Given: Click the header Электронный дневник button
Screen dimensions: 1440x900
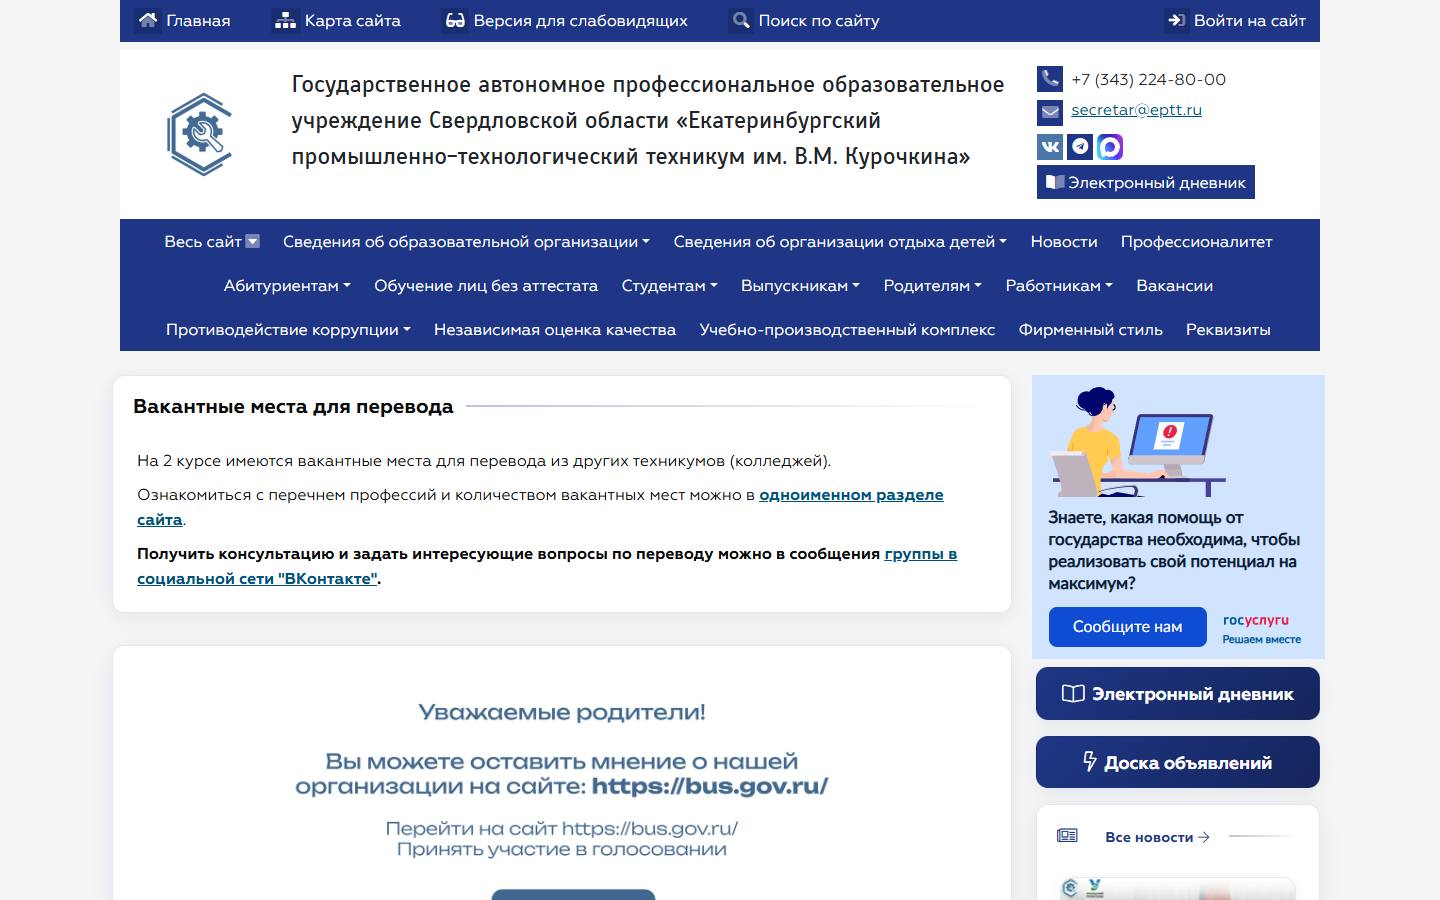Looking at the screenshot, I should [x=1146, y=182].
